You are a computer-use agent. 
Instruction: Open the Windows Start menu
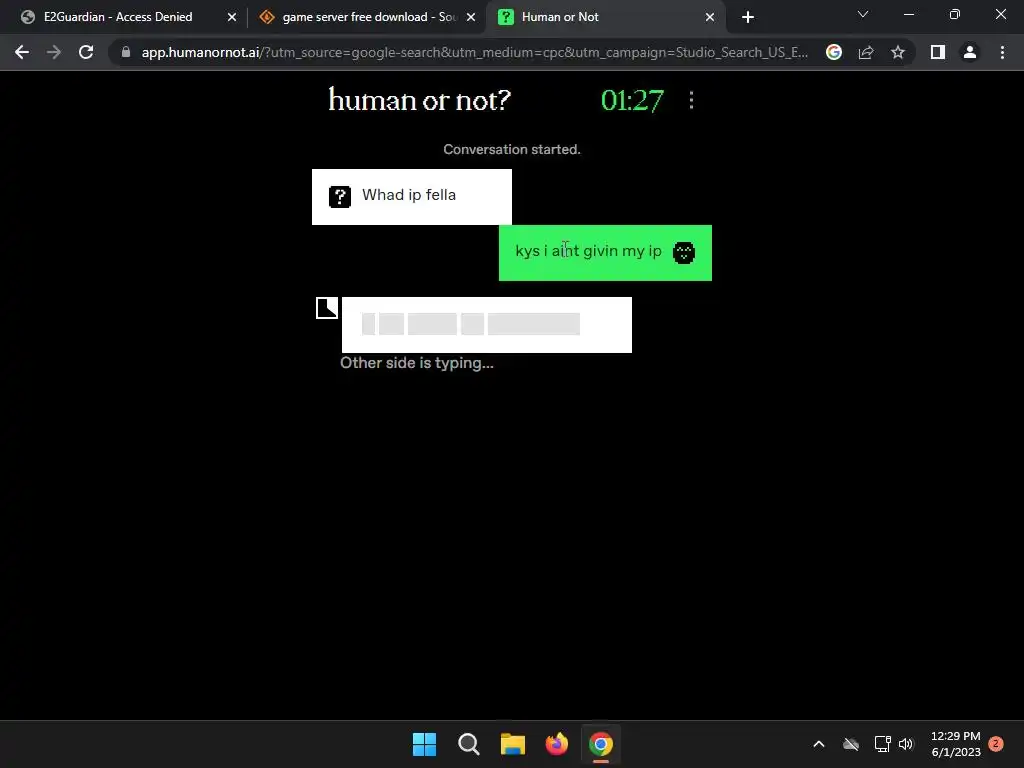click(x=424, y=744)
